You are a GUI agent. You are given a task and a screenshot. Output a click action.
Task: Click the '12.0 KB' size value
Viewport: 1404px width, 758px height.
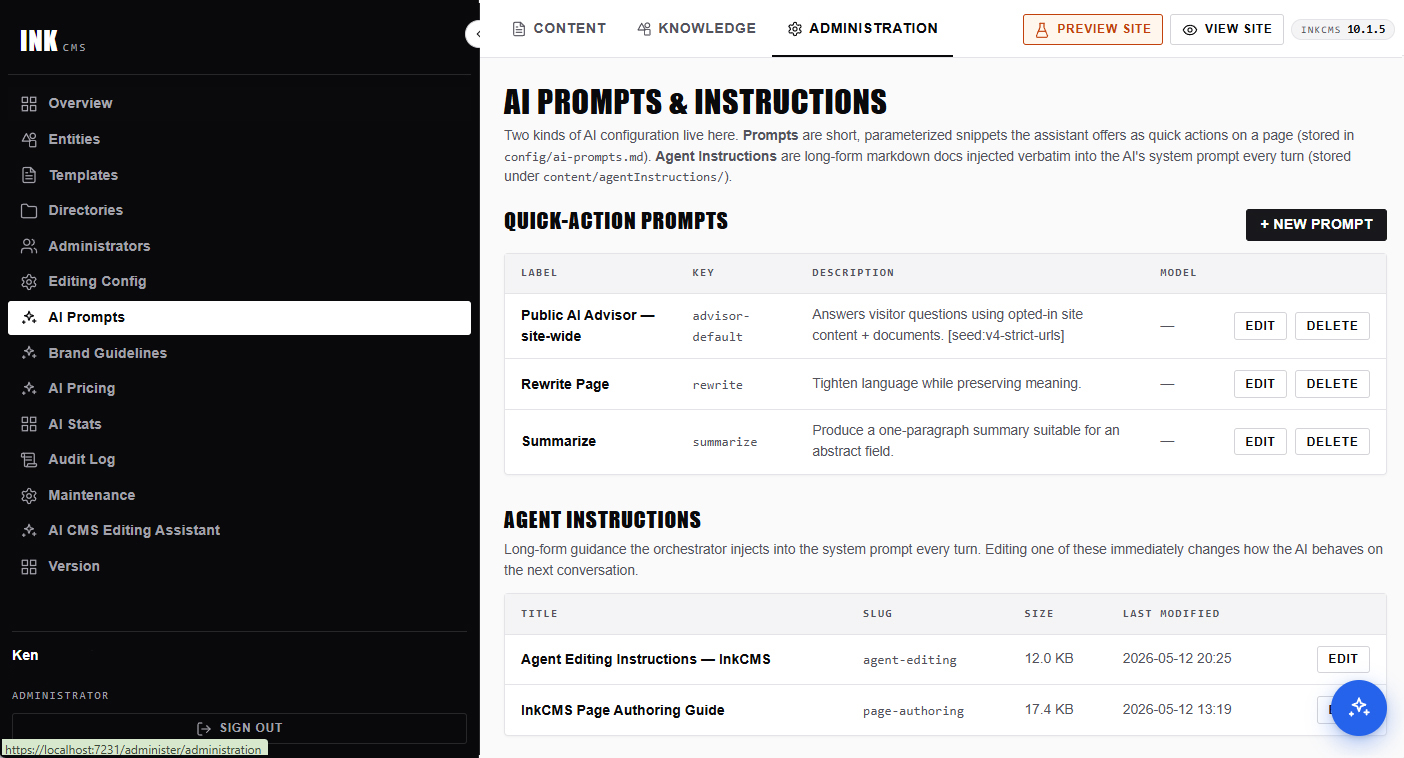tap(1049, 659)
